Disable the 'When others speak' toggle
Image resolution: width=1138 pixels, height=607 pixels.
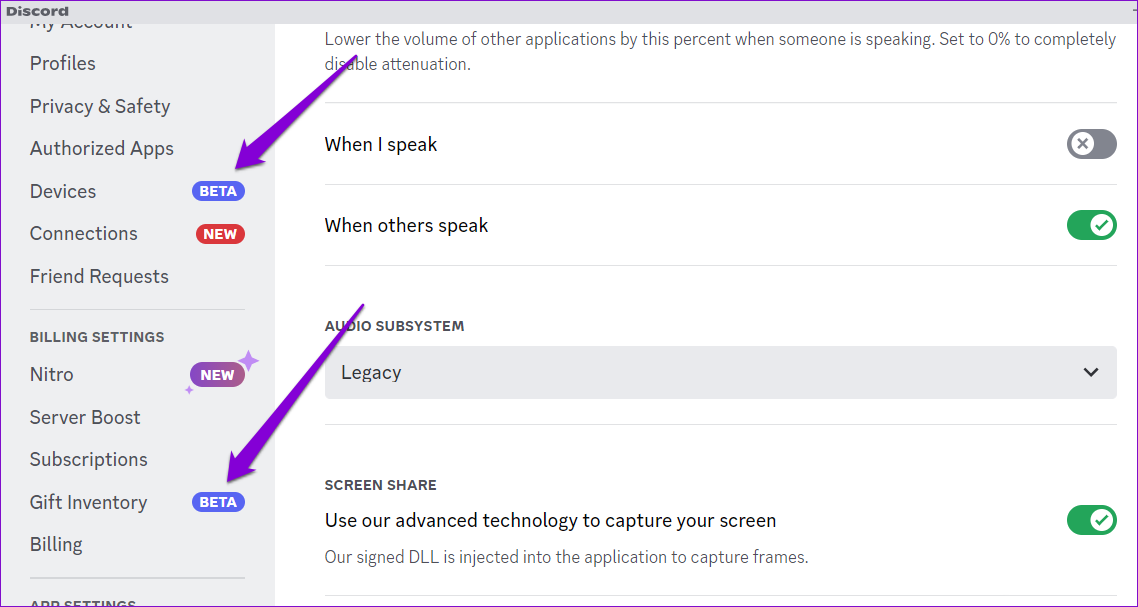[x=1091, y=225]
